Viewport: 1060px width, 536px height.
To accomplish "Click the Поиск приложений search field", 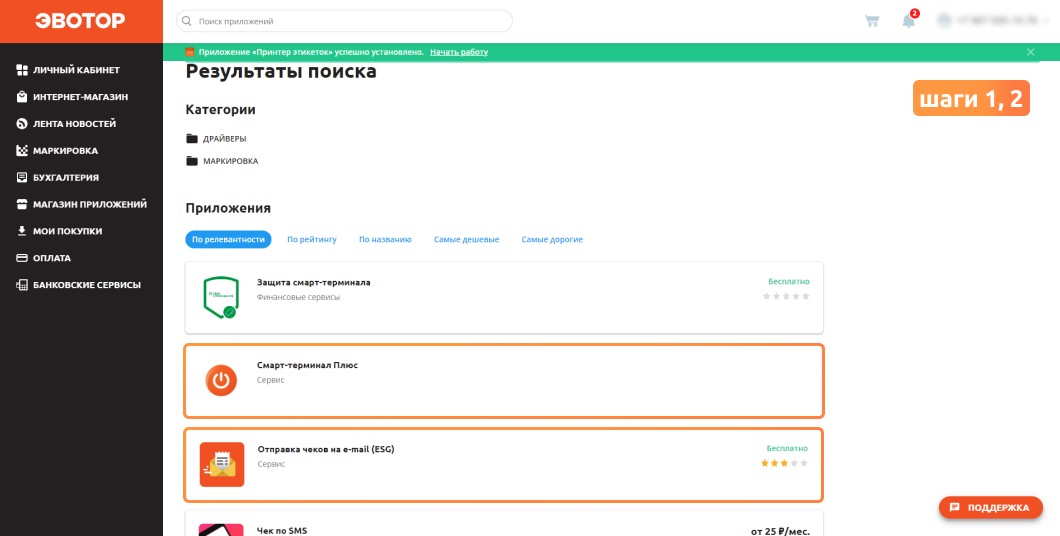I will point(344,21).
